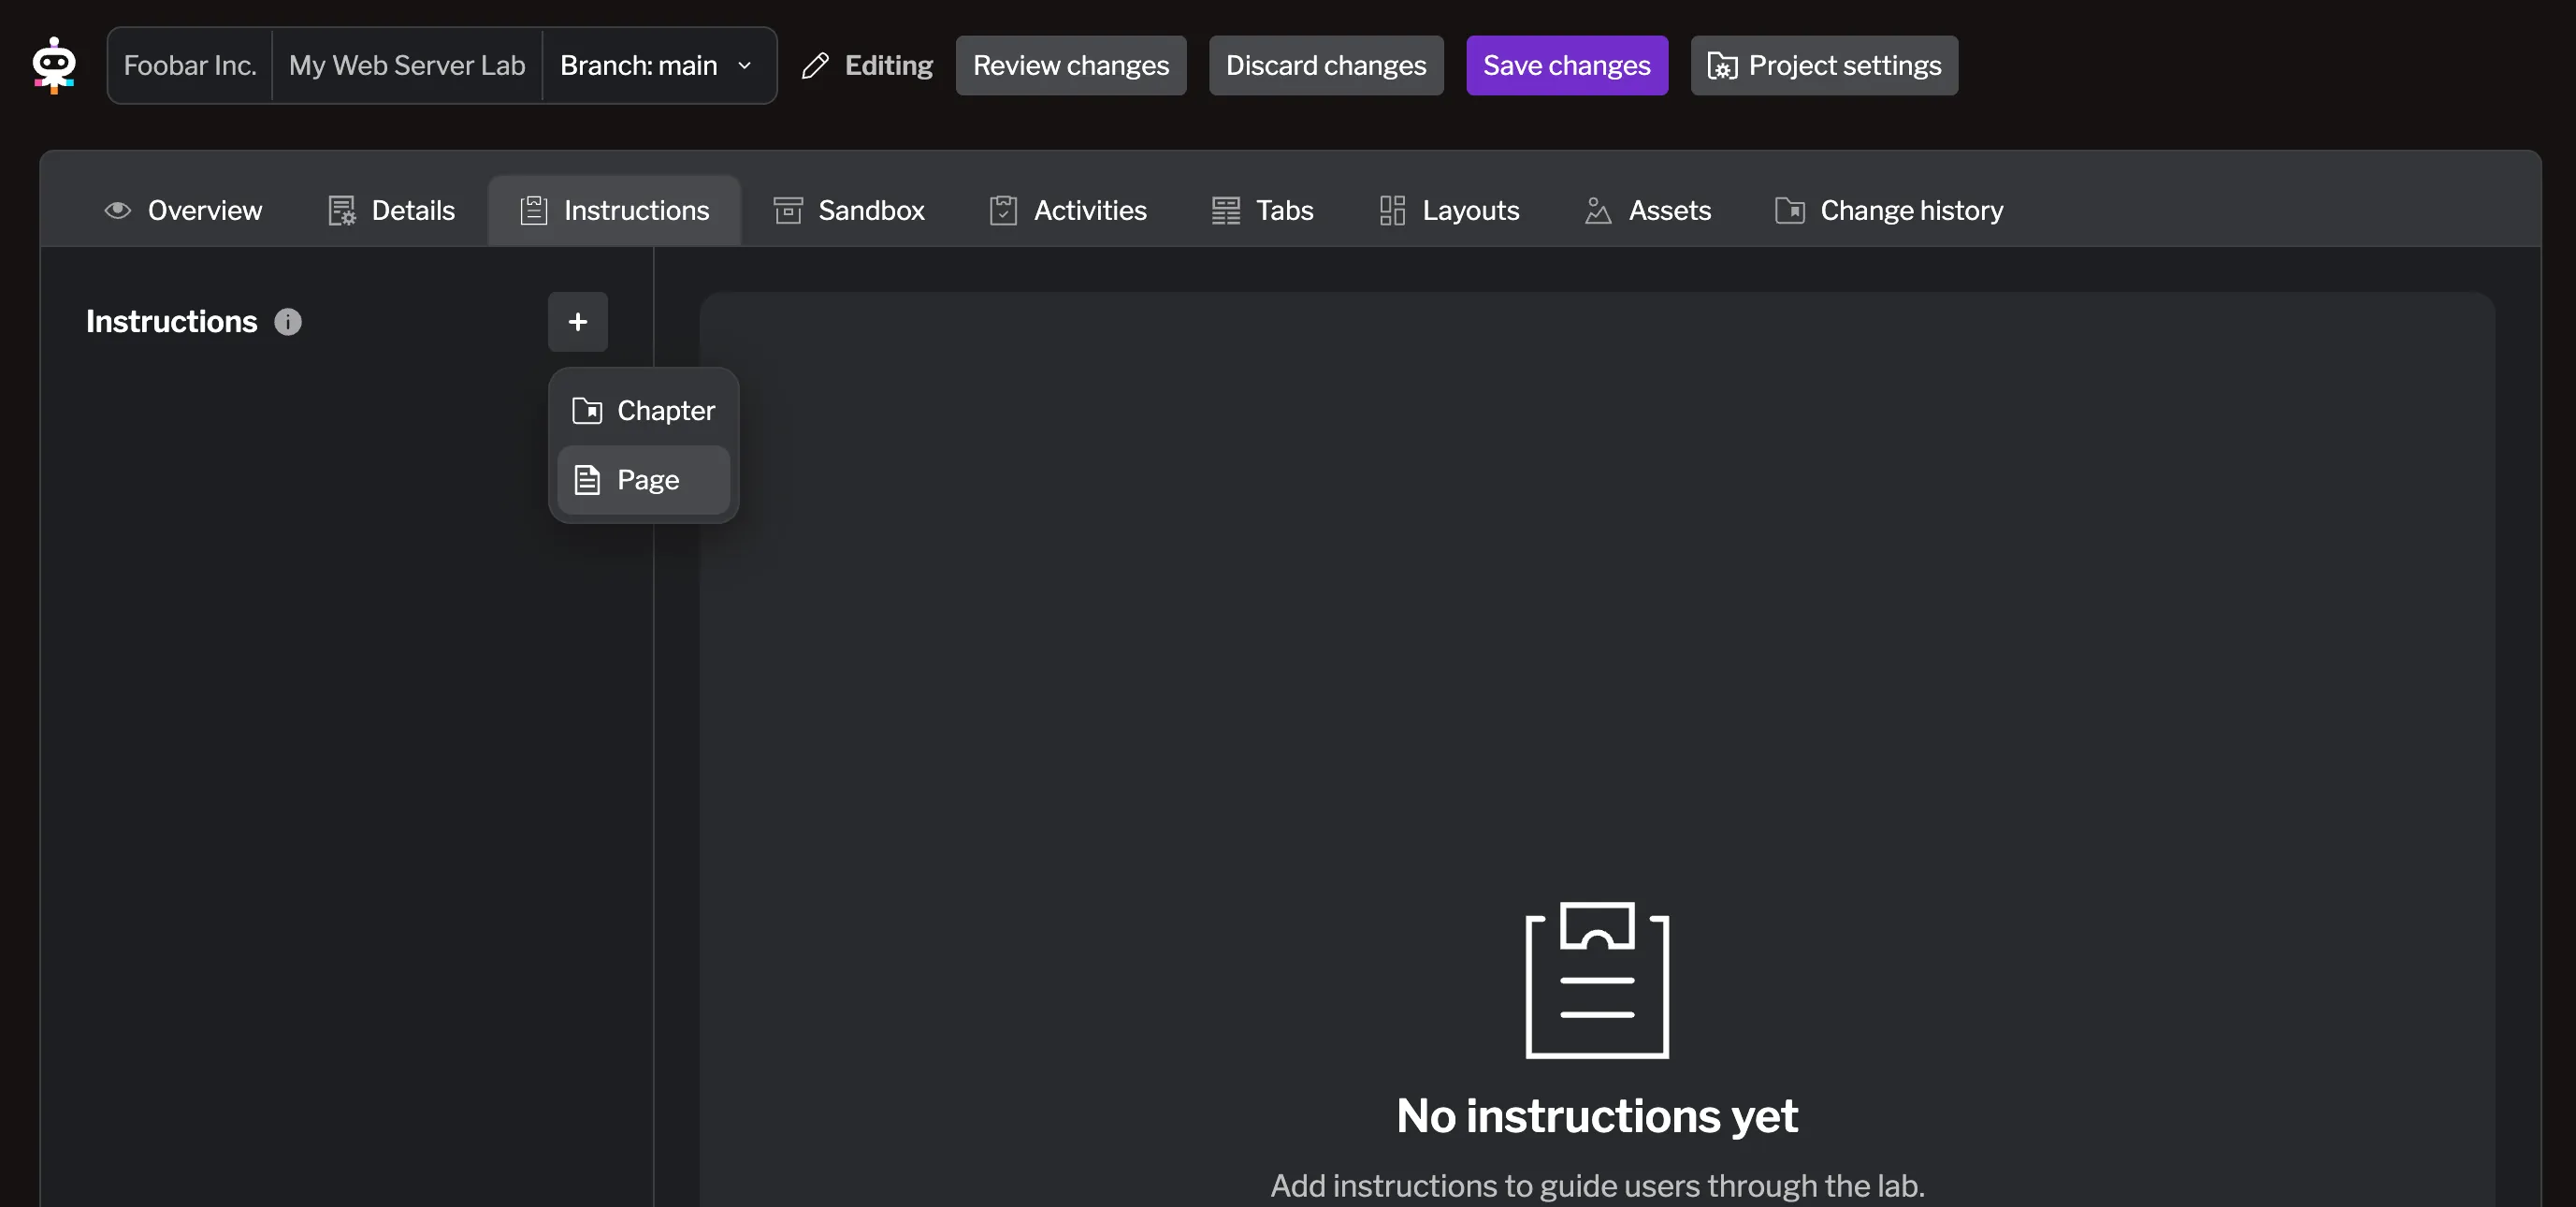Click the Activities clipboard icon
The height and width of the screenshot is (1207, 2576).
tap(1003, 210)
